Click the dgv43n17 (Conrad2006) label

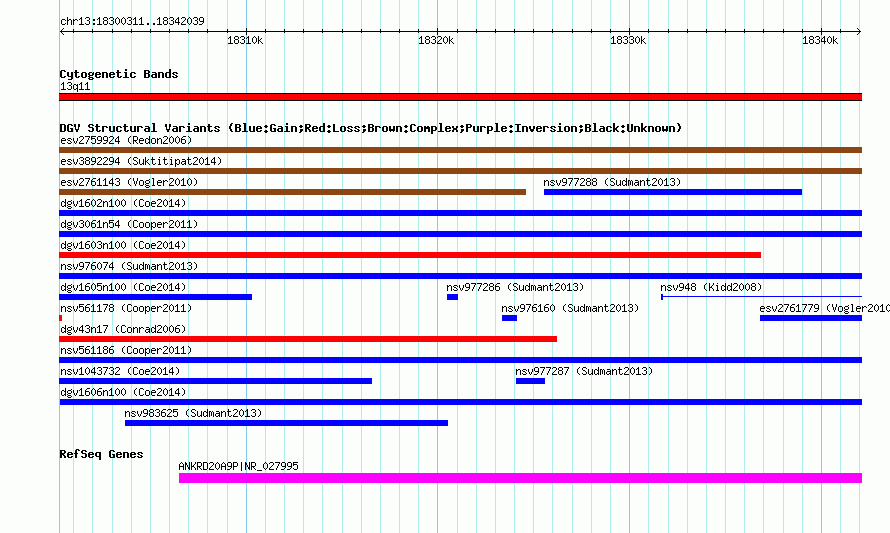[123, 329]
